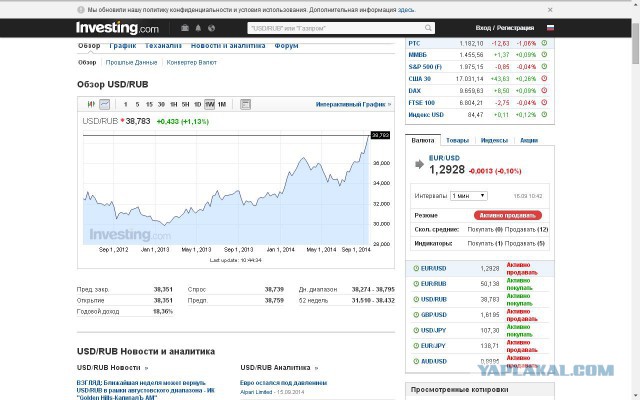Switch to the График tab
Screen dimensions: 640x400
coord(122,46)
